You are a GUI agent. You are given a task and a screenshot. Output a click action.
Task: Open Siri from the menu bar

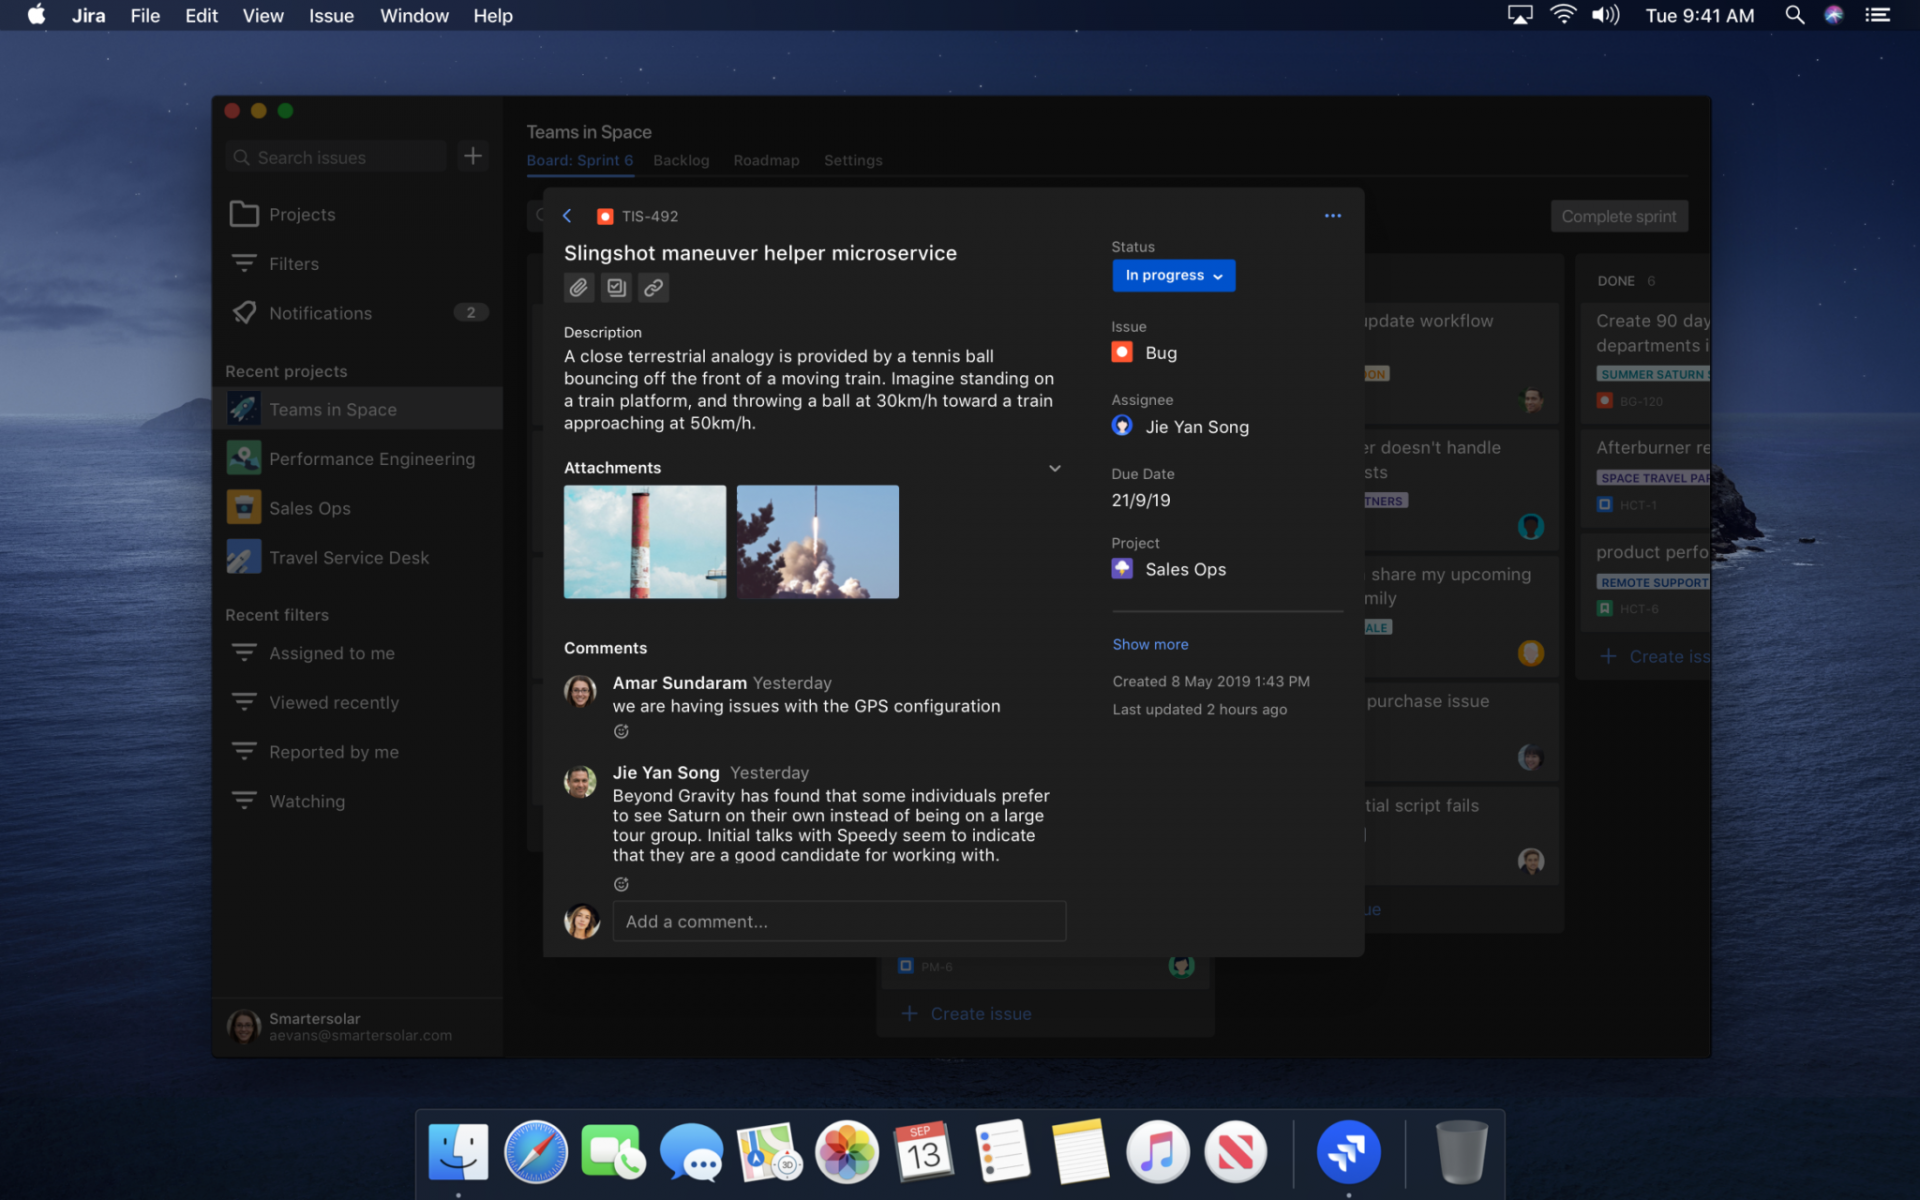[1834, 15]
